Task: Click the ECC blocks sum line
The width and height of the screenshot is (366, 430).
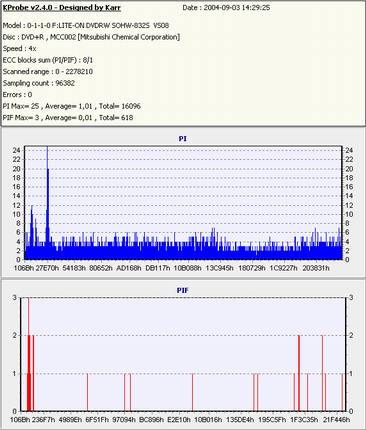Action: (x=48, y=60)
